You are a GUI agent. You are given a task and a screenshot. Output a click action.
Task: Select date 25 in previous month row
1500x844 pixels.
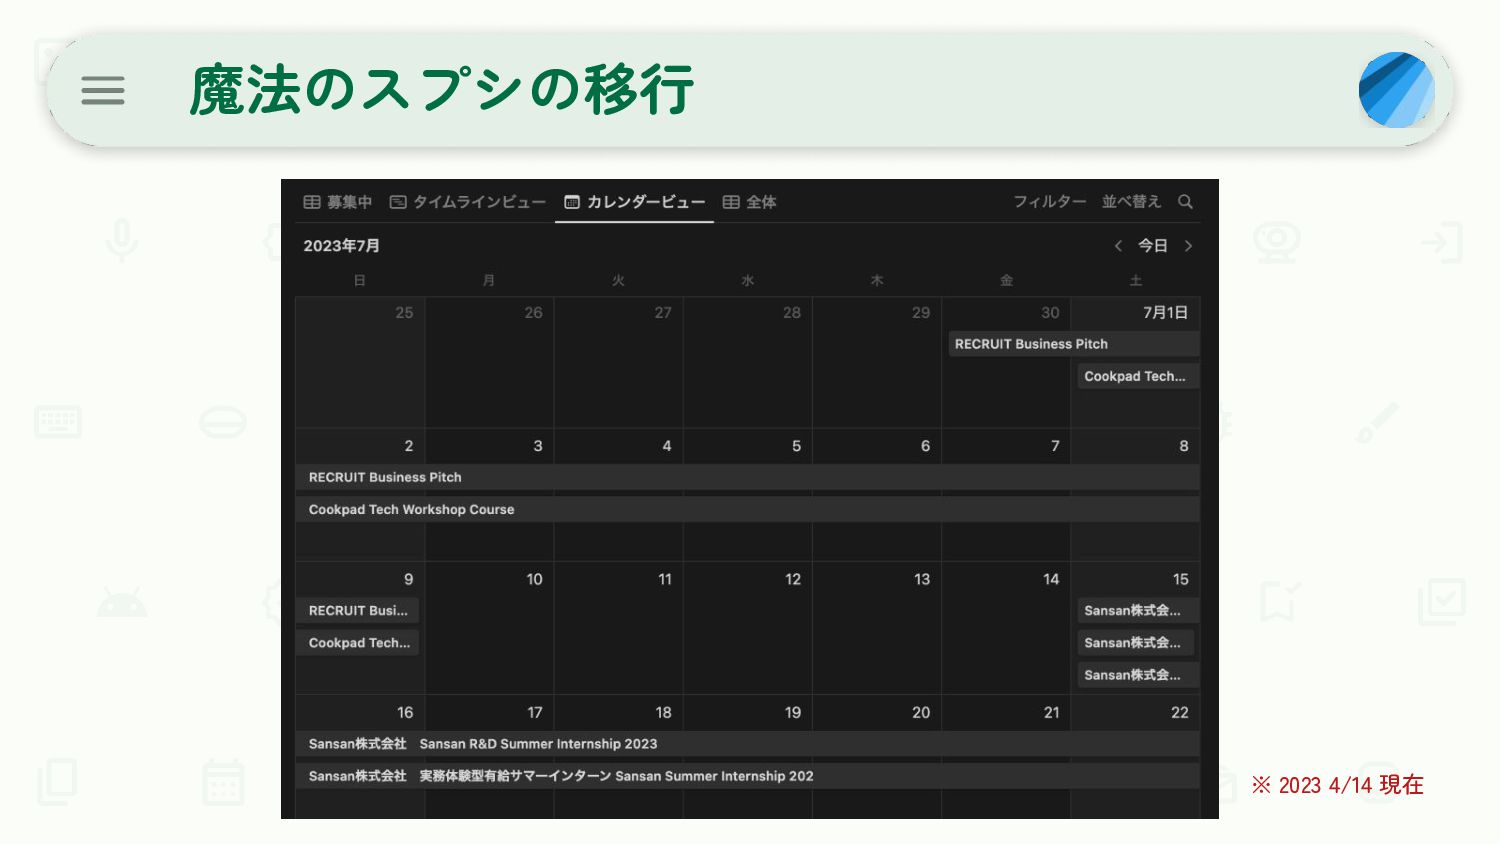[x=360, y=362]
